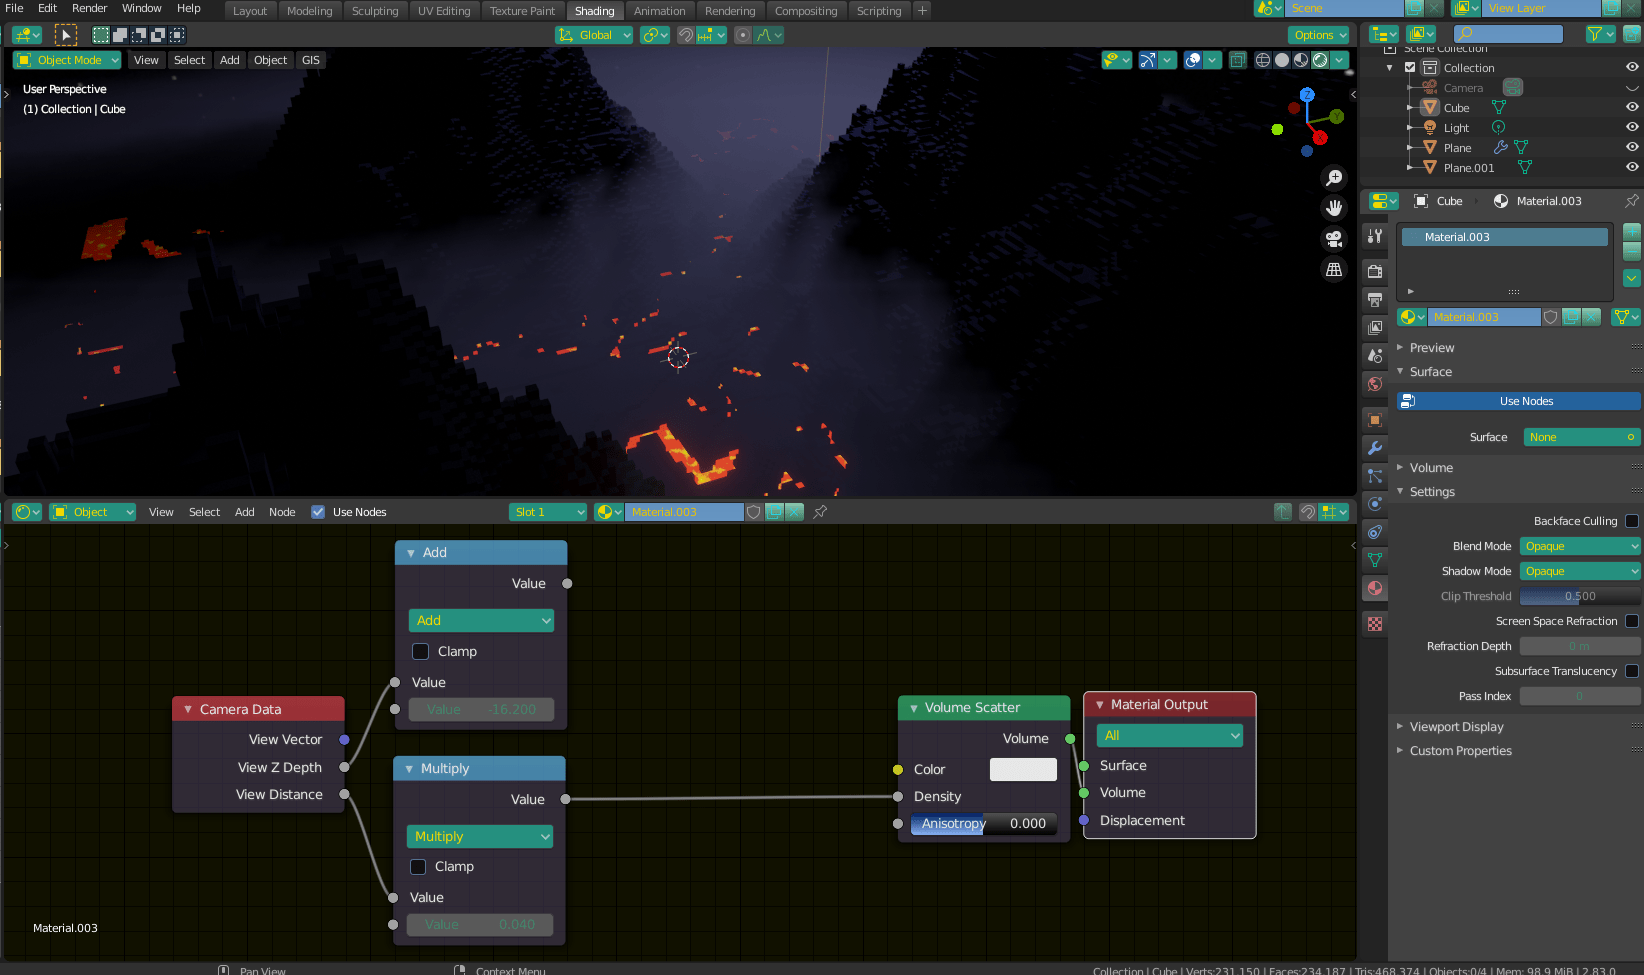Open the Render menu
Image resolution: width=1644 pixels, height=975 pixels.
pyautogui.click(x=89, y=8)
